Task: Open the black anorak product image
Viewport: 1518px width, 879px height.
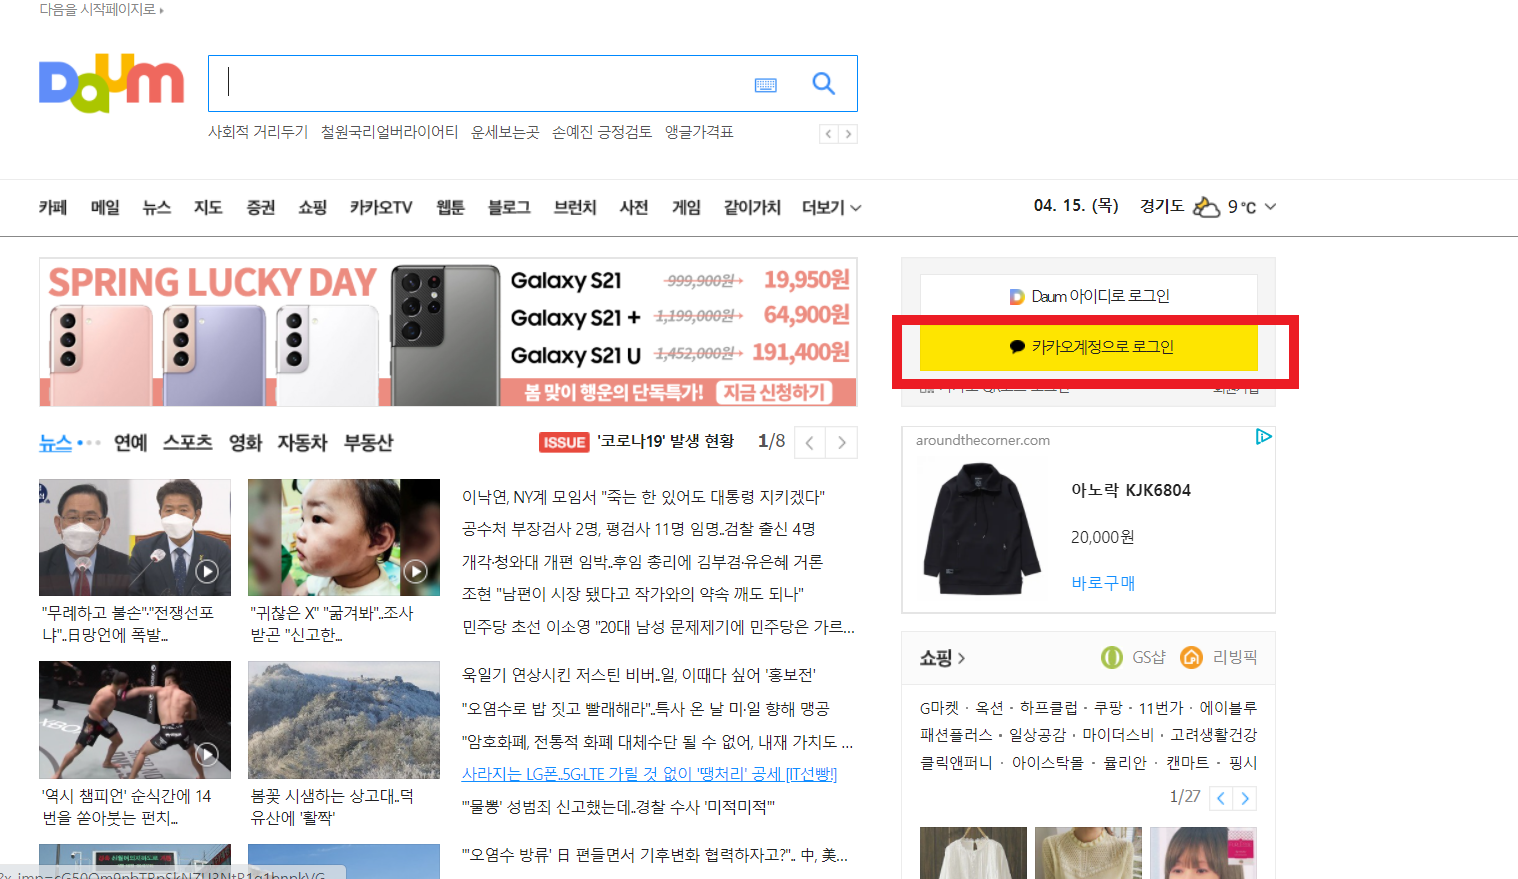Action: coord(983,529)
